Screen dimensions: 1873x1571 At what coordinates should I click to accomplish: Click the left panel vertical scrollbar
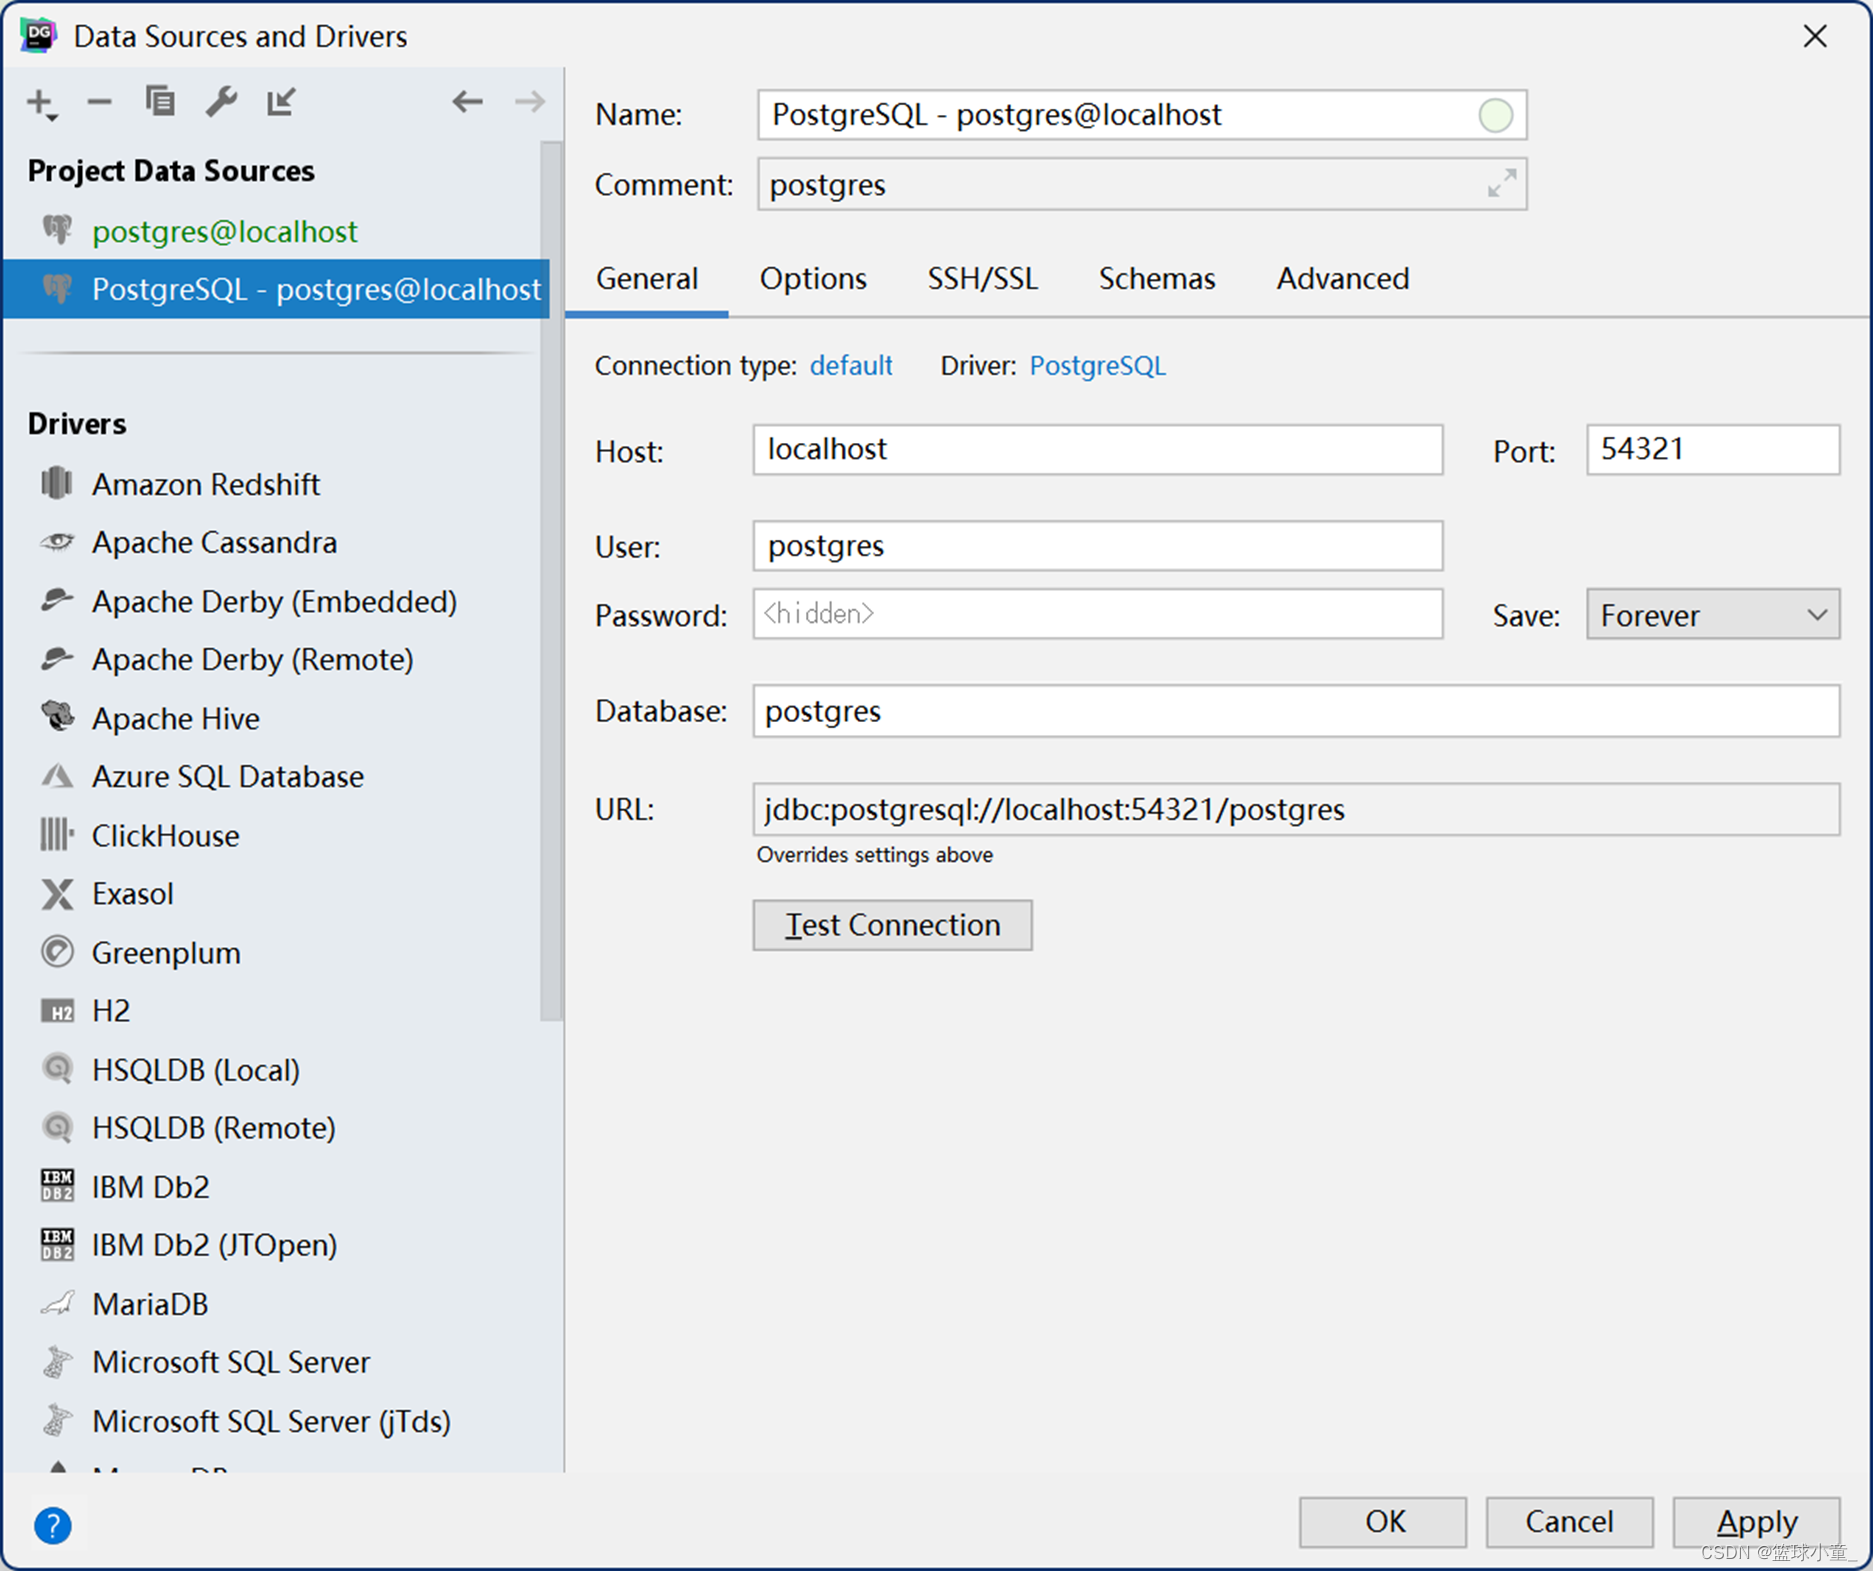551,580
